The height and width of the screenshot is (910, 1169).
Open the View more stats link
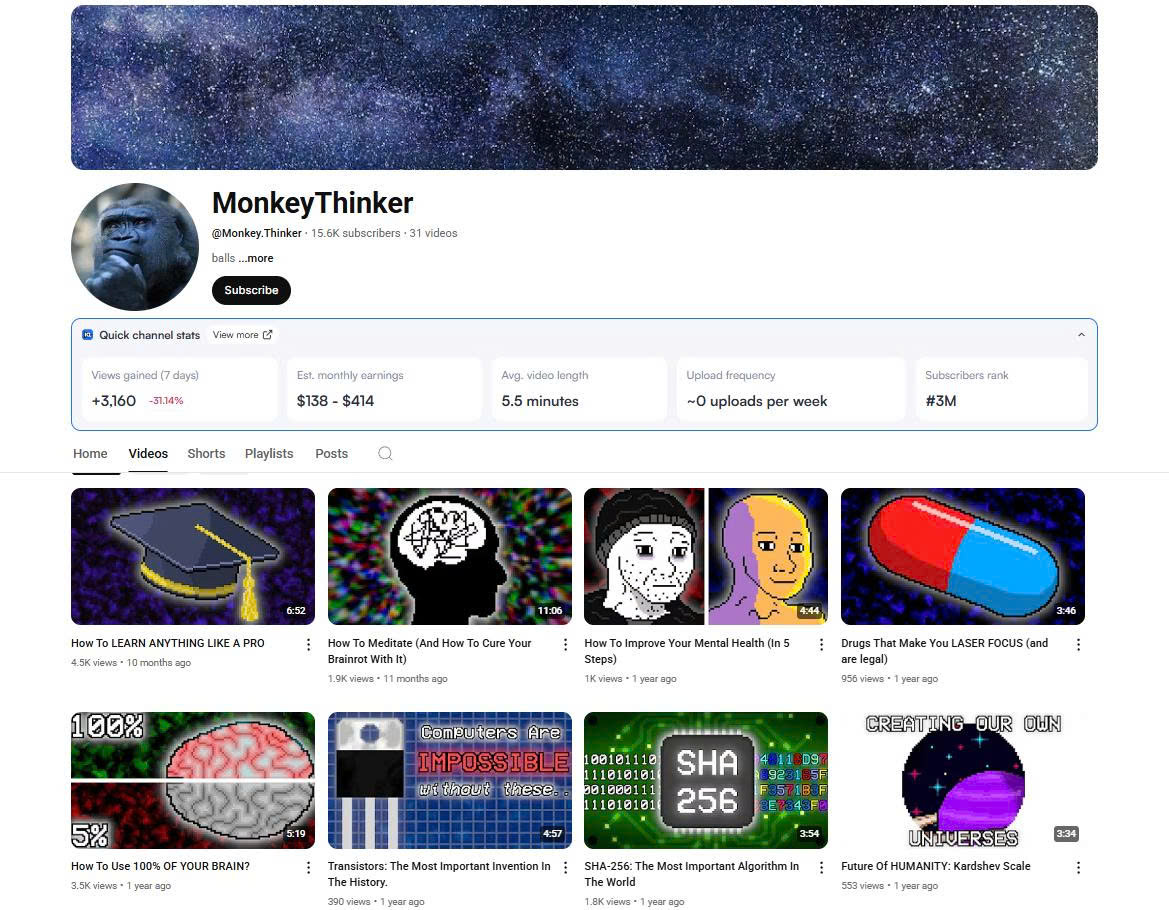242,335
